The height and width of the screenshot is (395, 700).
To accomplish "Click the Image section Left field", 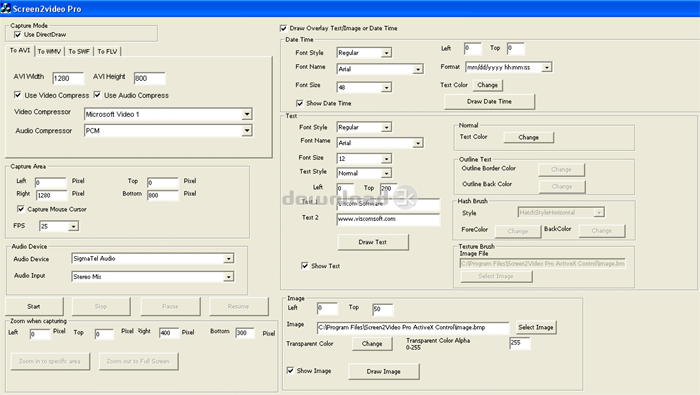I will (x=327, y=308).
